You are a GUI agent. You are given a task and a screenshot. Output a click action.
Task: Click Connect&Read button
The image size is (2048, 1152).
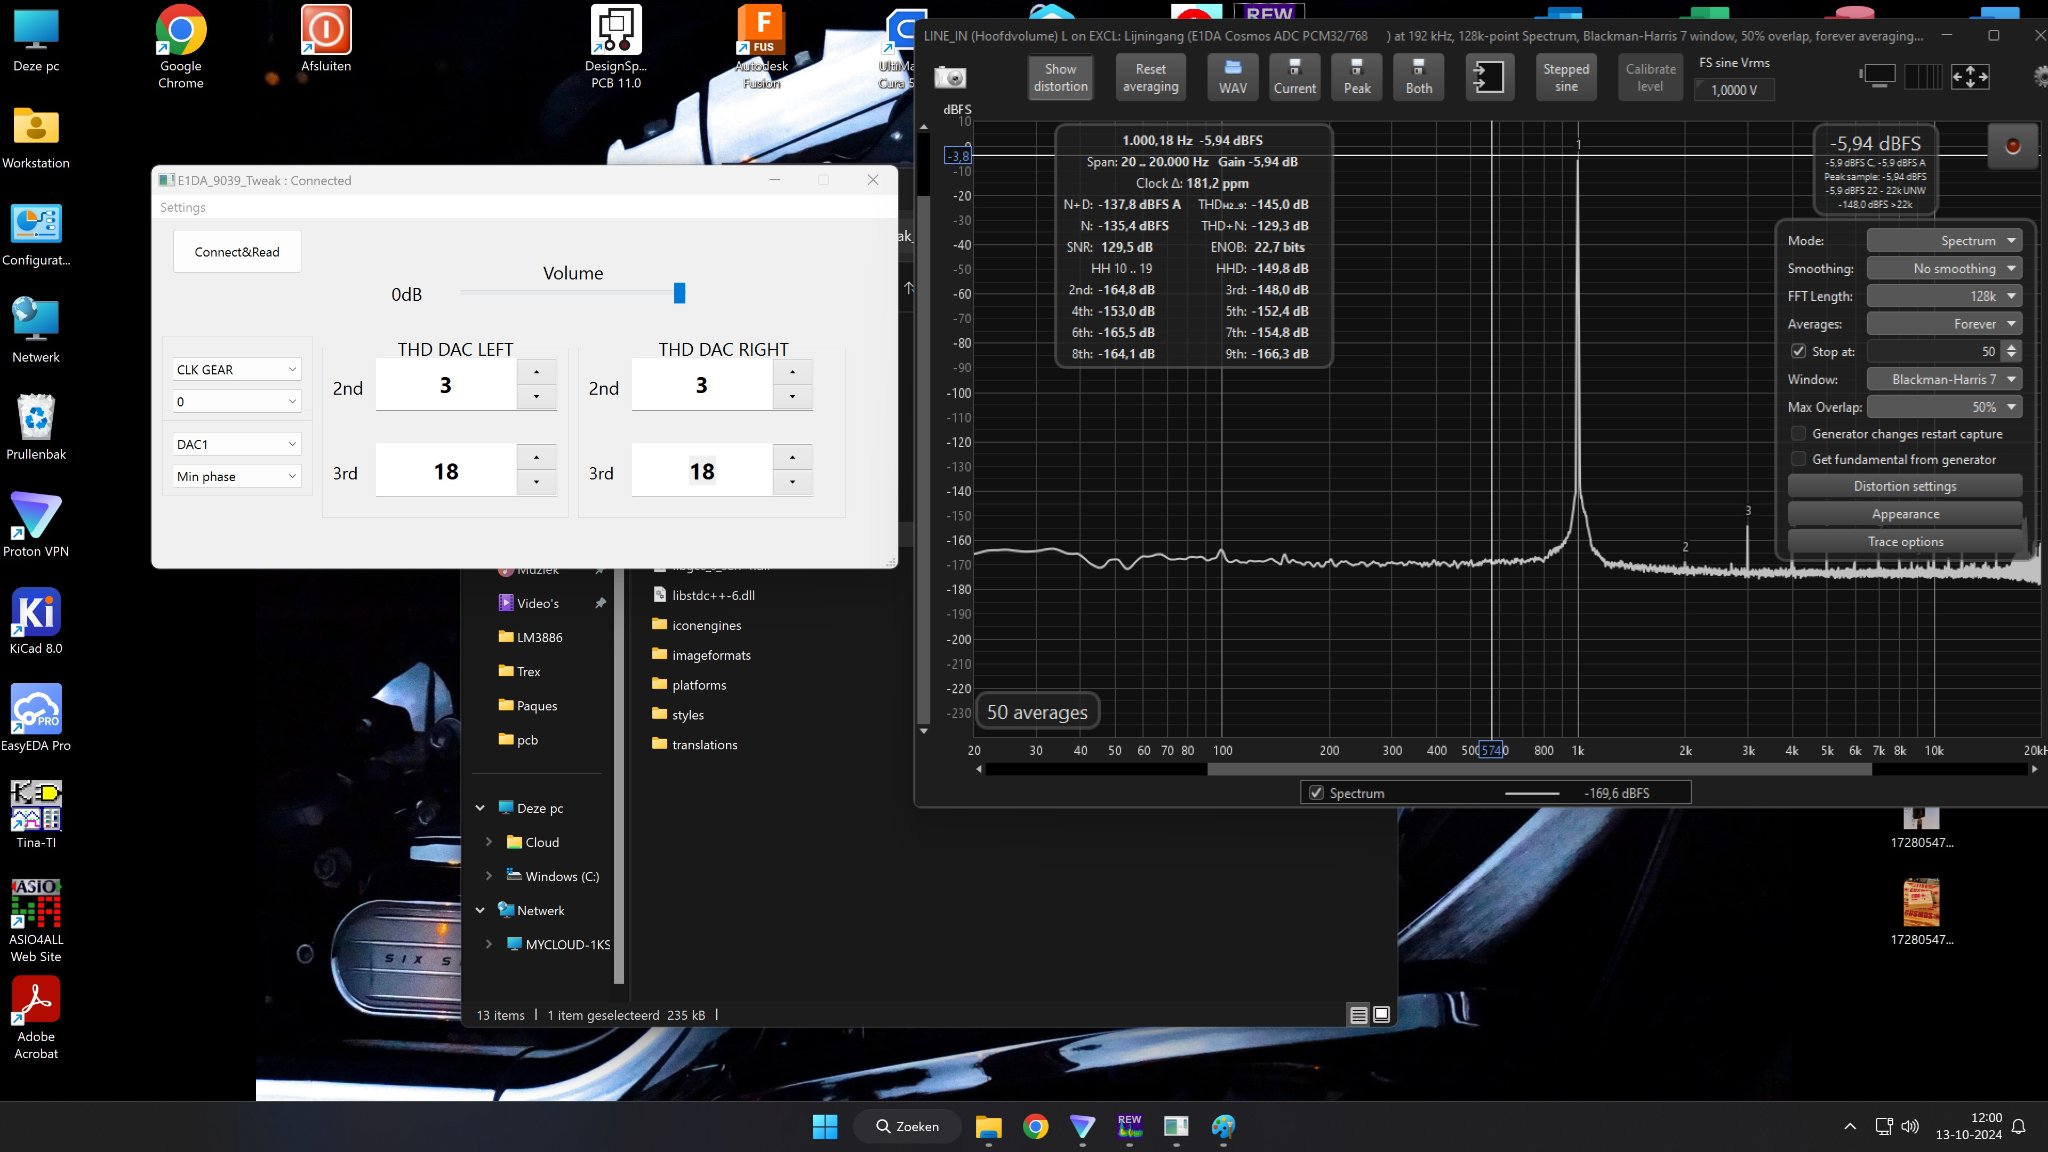[237, 252]
